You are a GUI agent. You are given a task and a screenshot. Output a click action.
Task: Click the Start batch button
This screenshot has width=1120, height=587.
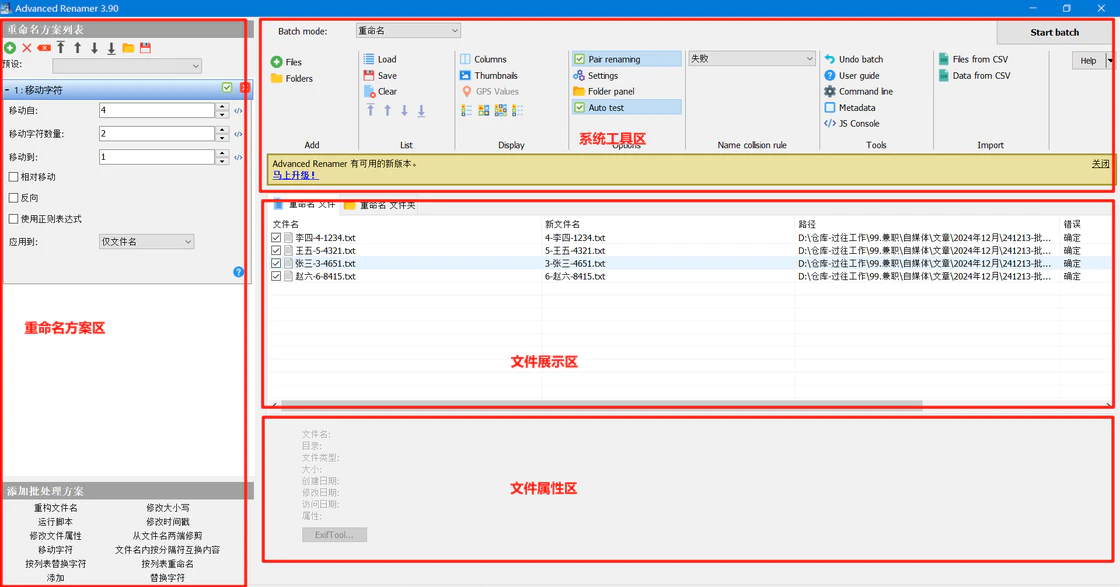[x=1054, y=32]
